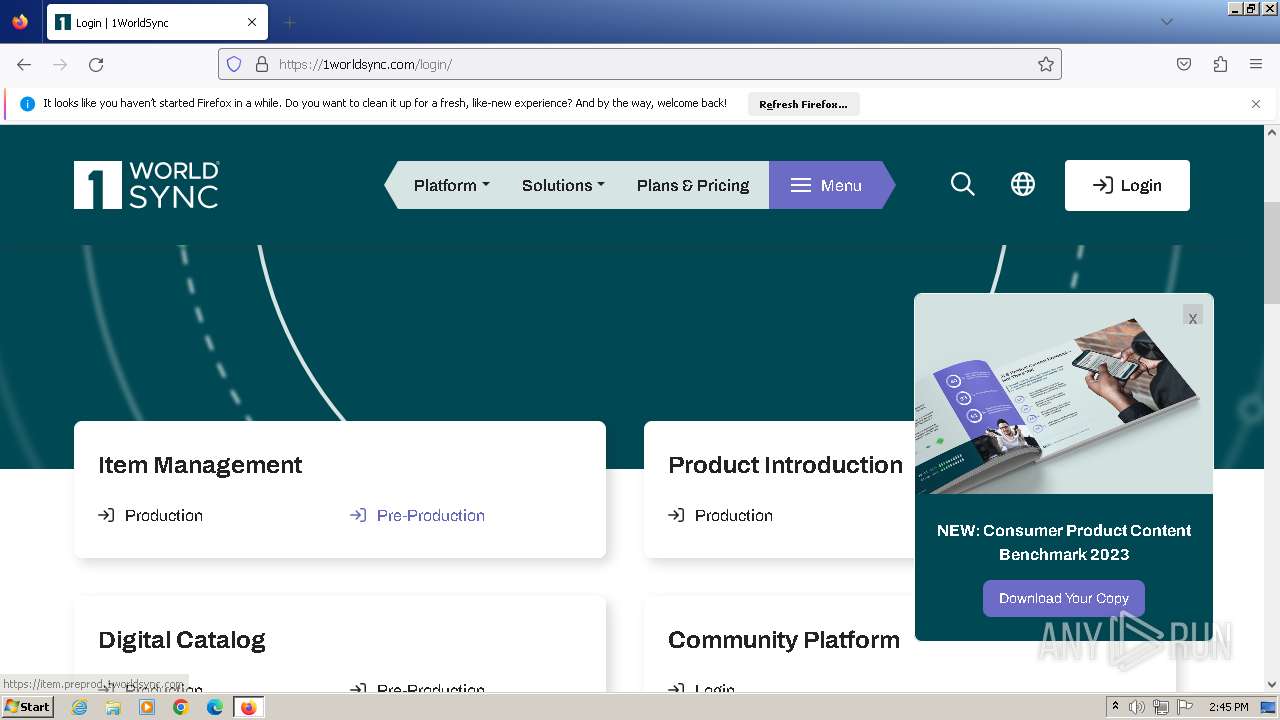Launch Chrome from the taskbar
1280x720 pixels.
181,707
